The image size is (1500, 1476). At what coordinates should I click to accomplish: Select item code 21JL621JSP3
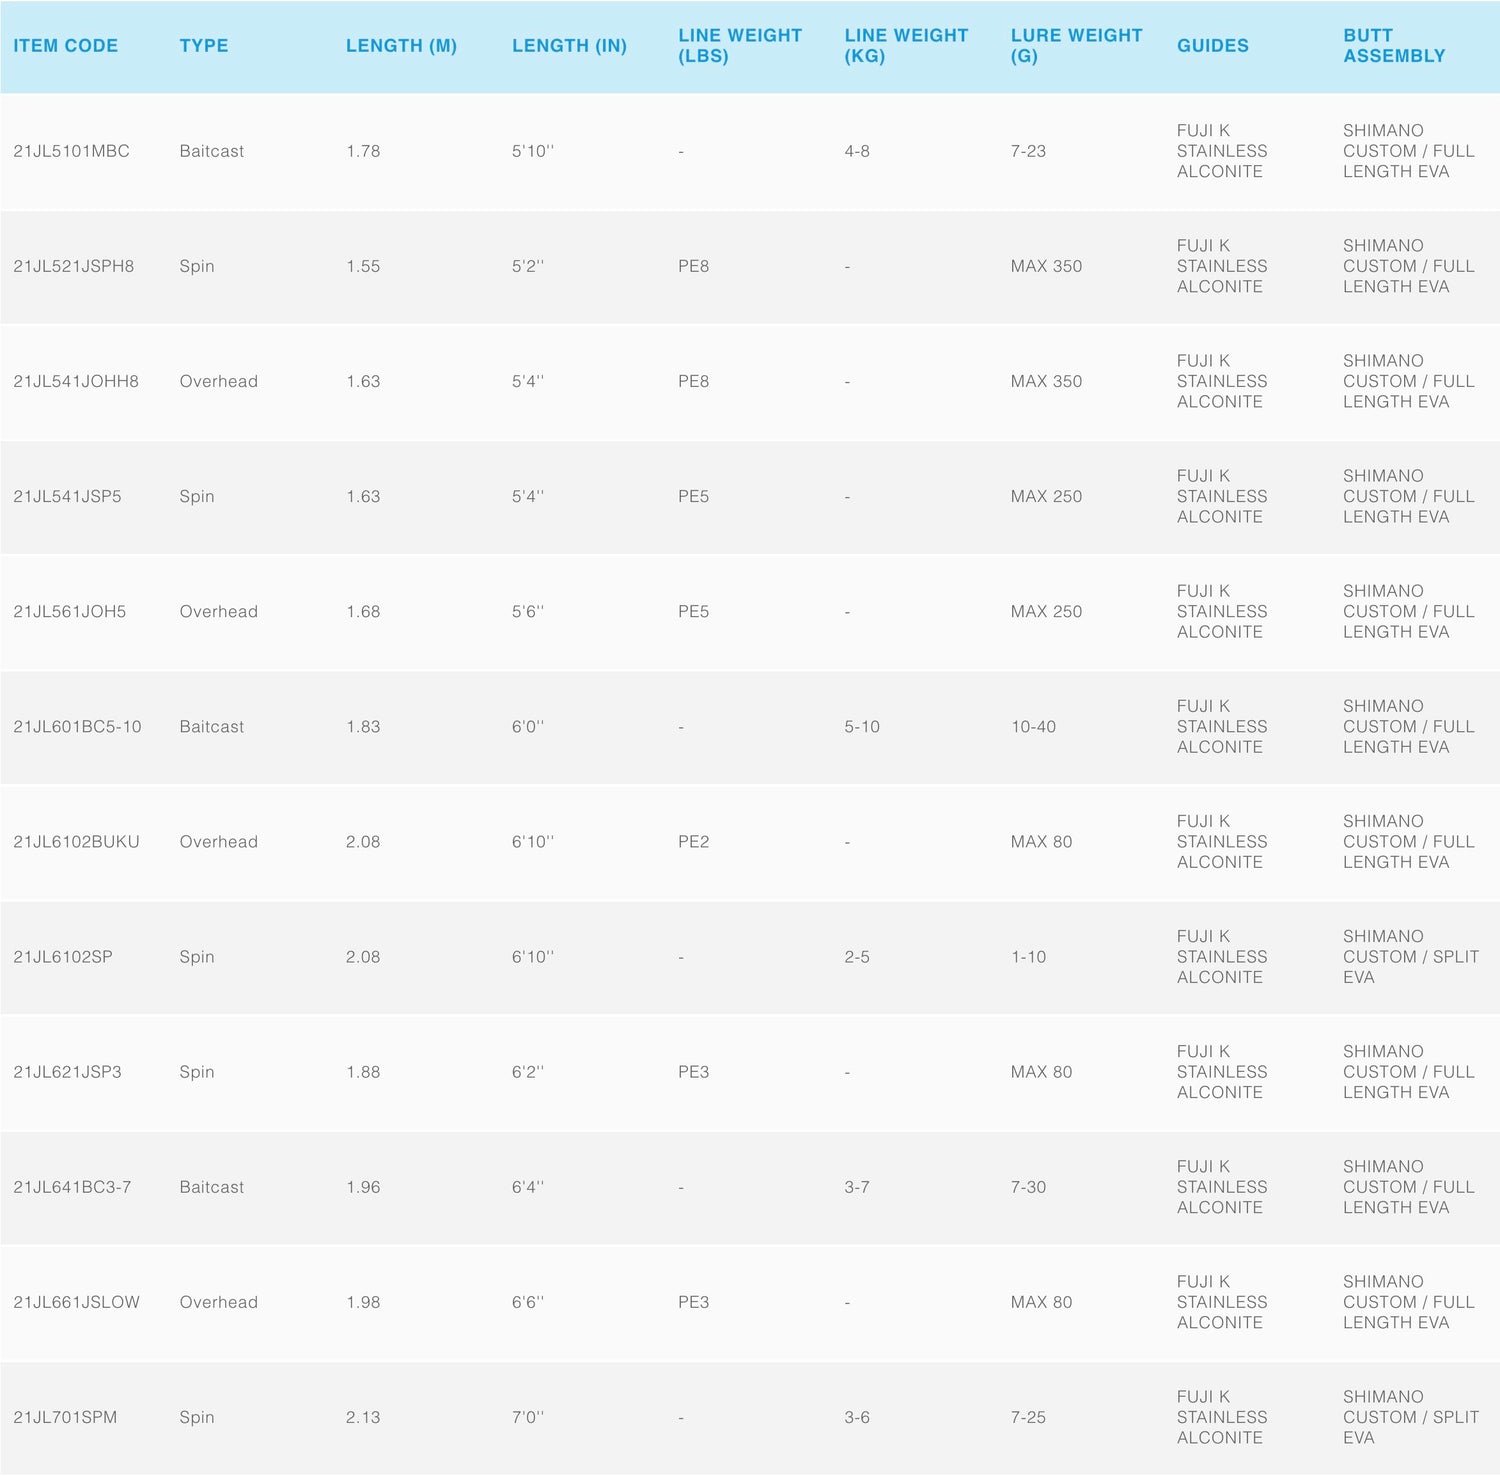tap(68, 1072)
